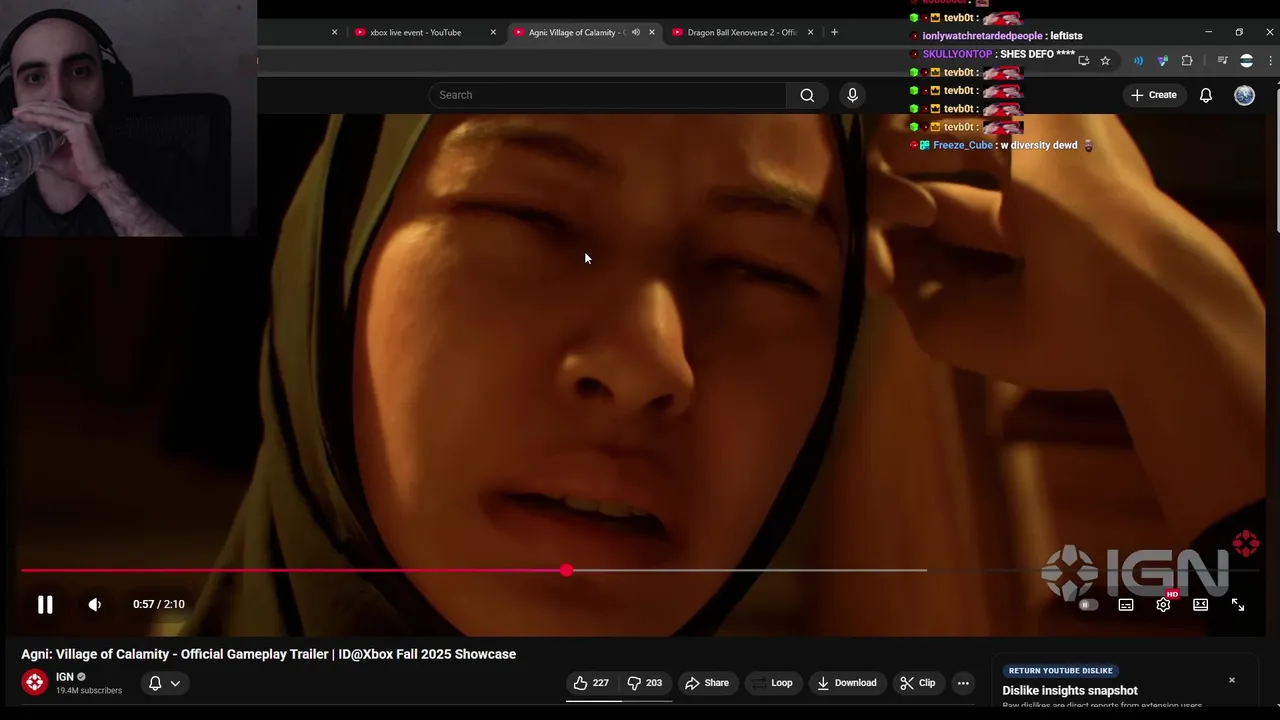Click the video title text
Image resolution: width=1280 pixels, height=720 pixels.
(x=269, y=654)
